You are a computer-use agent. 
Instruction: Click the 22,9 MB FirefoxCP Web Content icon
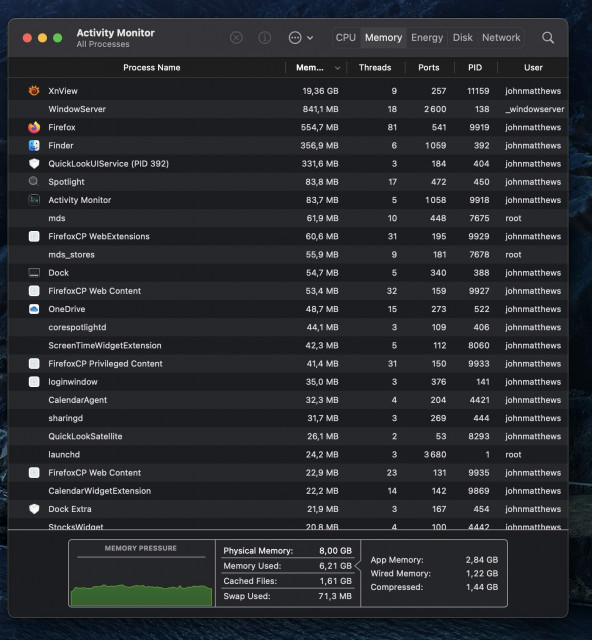pyautogui.click(x=34, y=473)
